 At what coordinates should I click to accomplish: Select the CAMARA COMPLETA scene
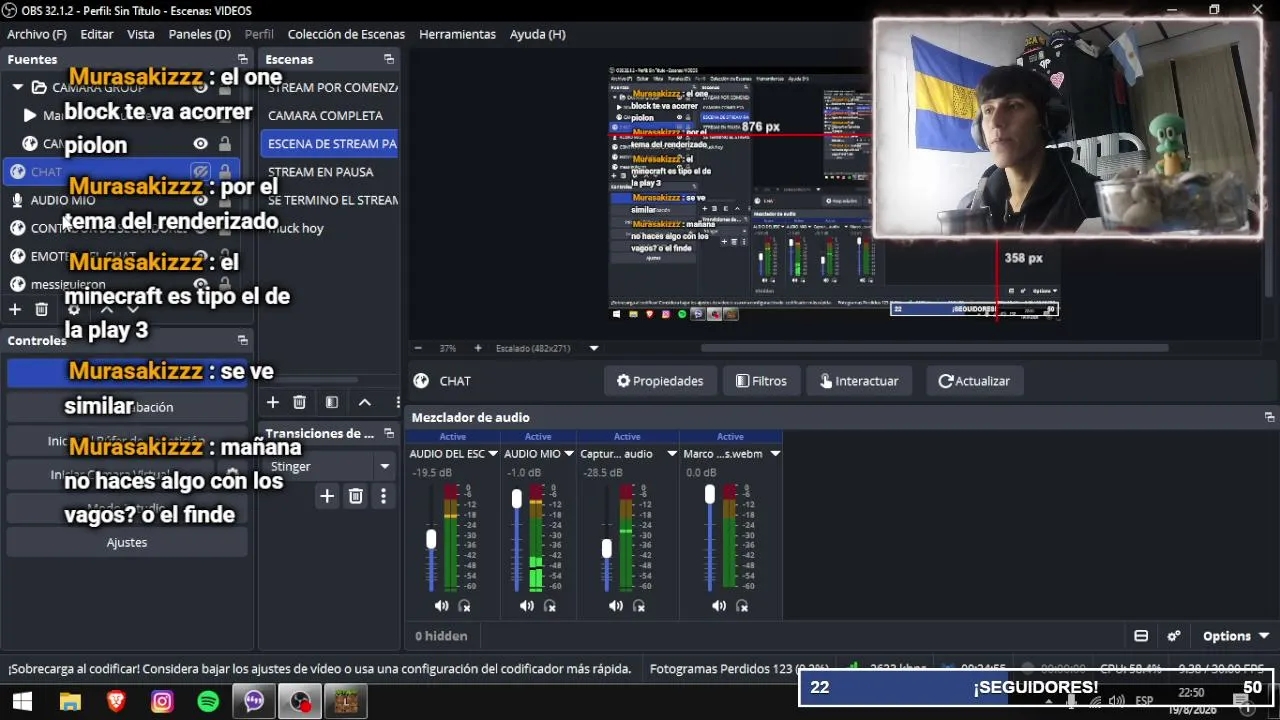329,116
